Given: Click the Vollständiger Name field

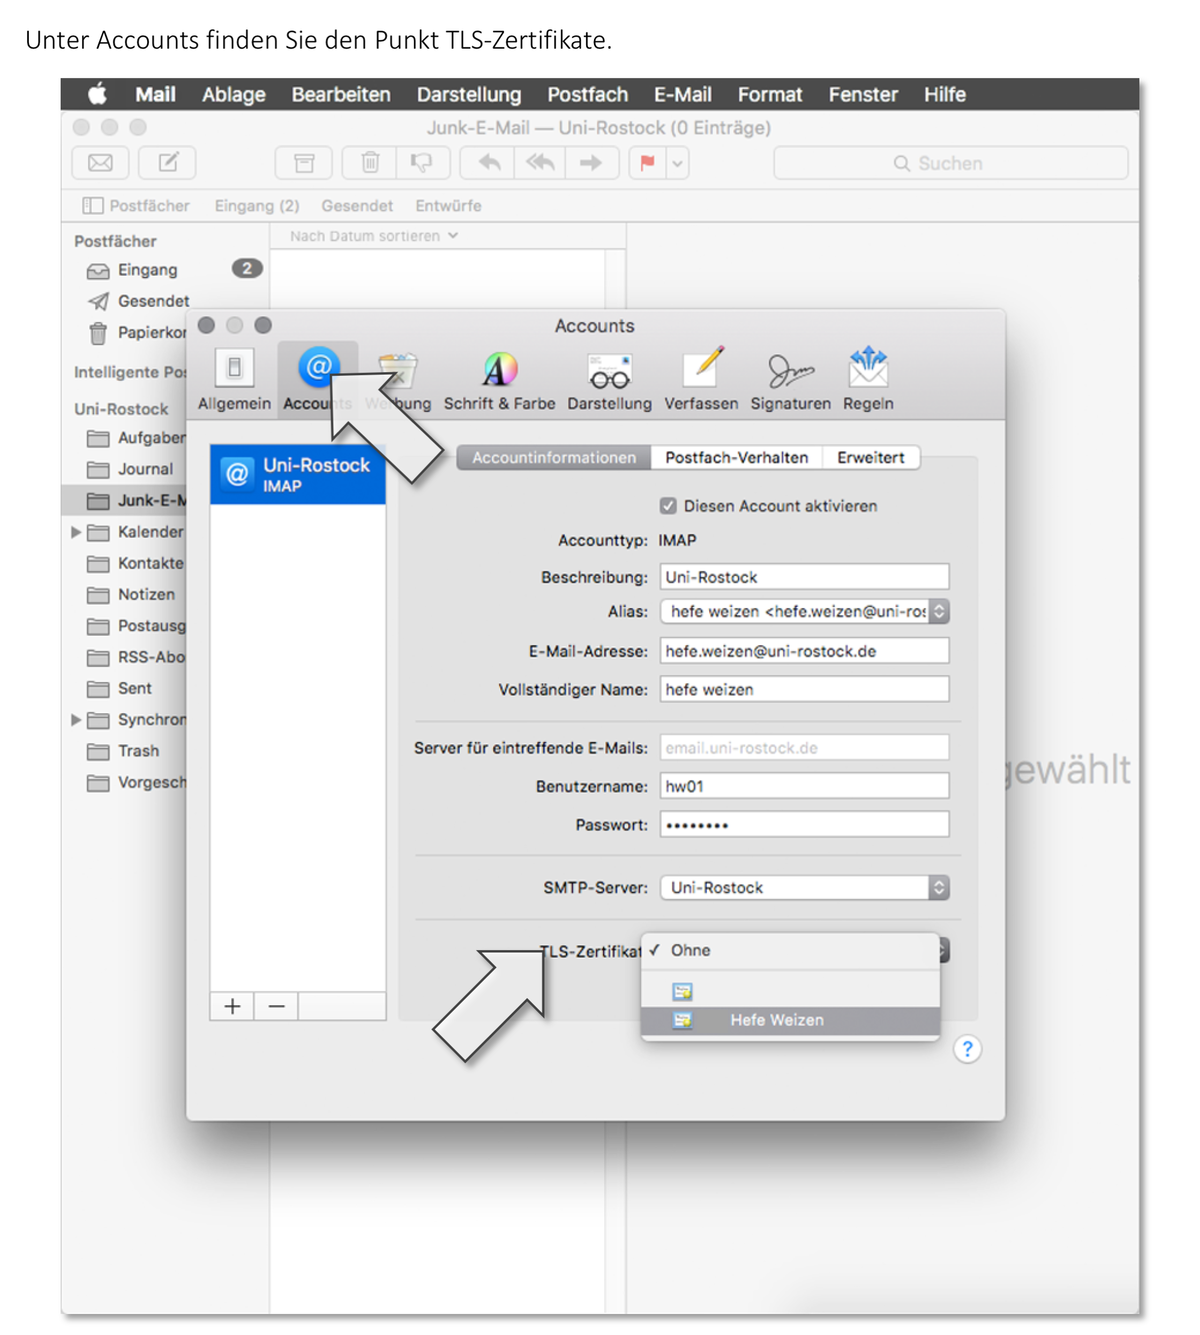Looking at the screenshot, I should point(804,689).
